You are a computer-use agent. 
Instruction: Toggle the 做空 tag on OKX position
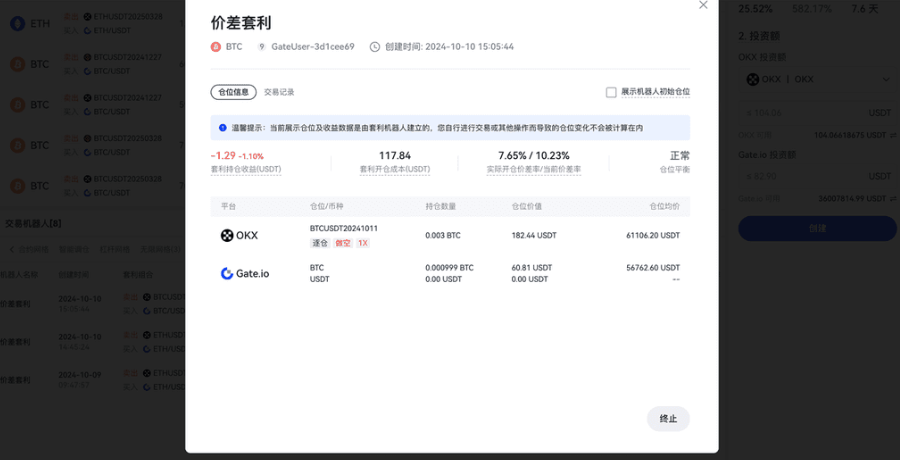click(343, 243)
